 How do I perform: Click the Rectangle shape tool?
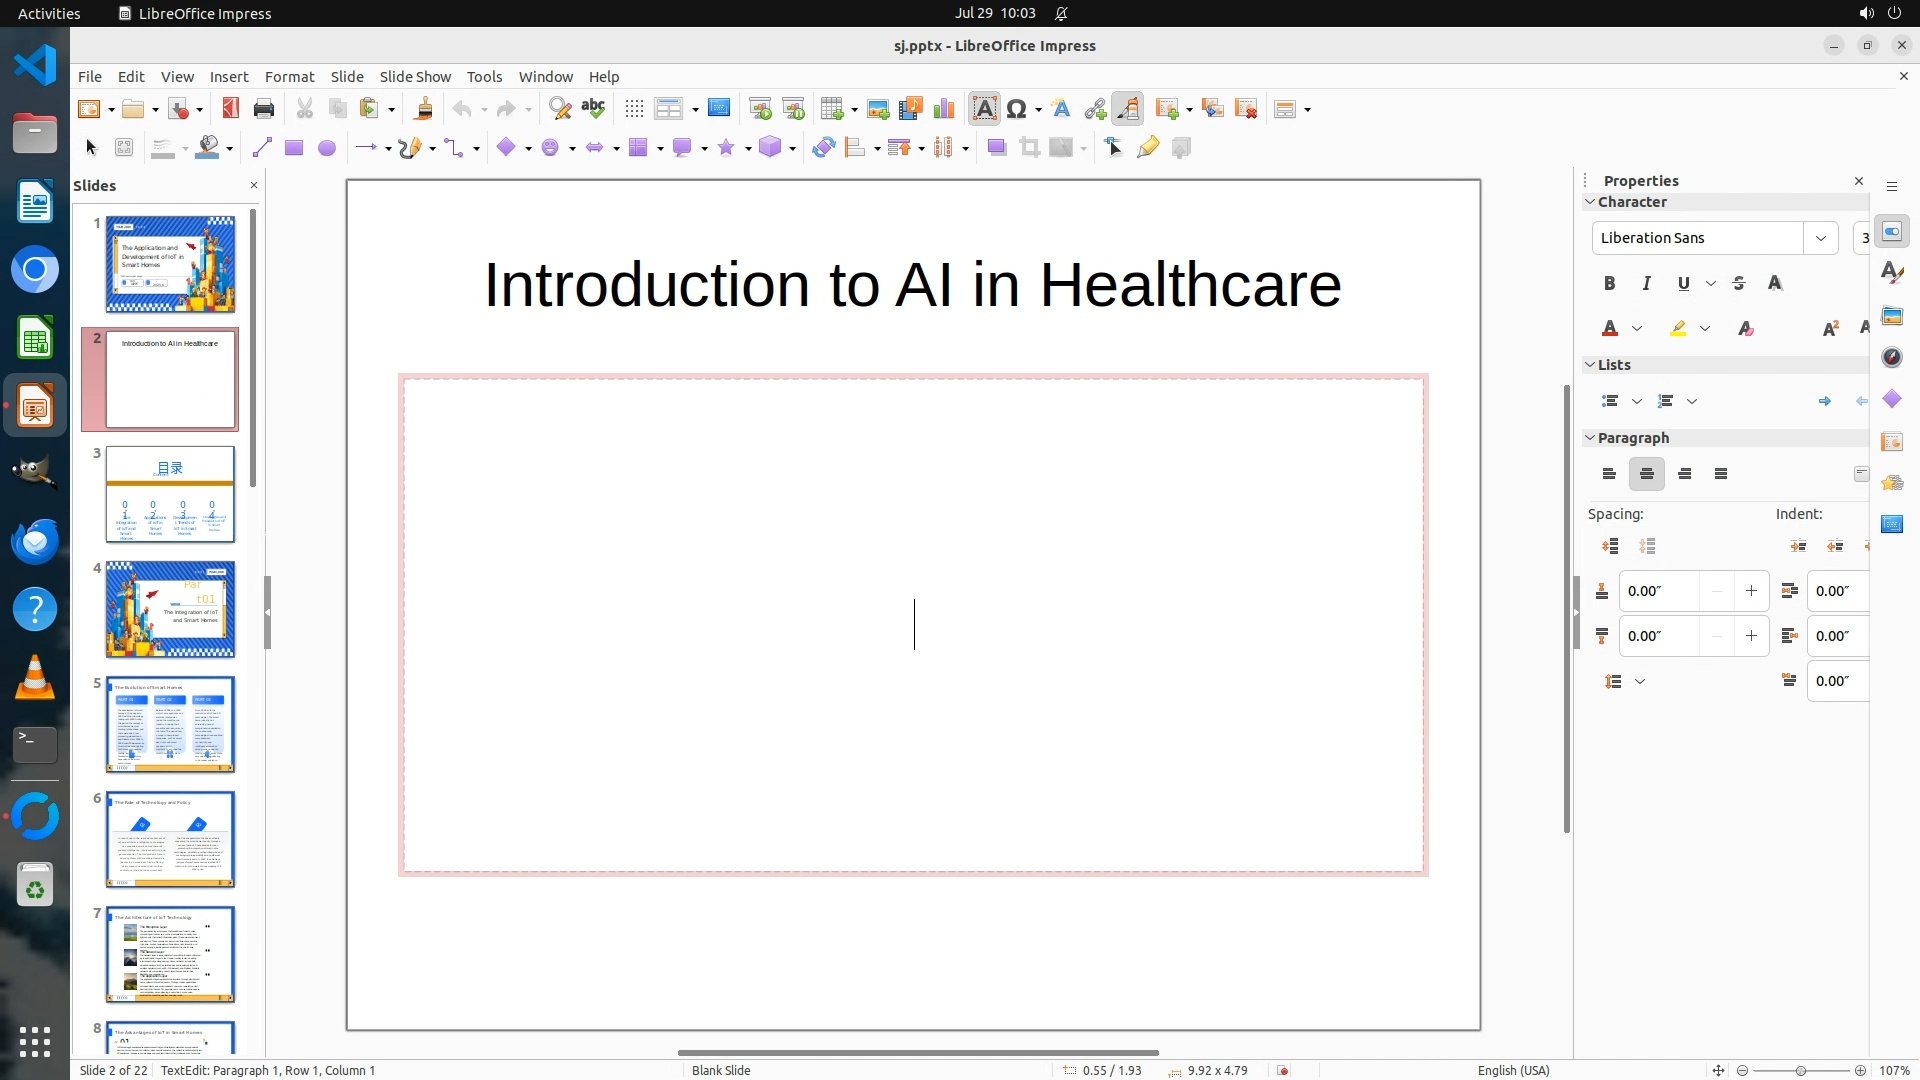pos(293,148)
